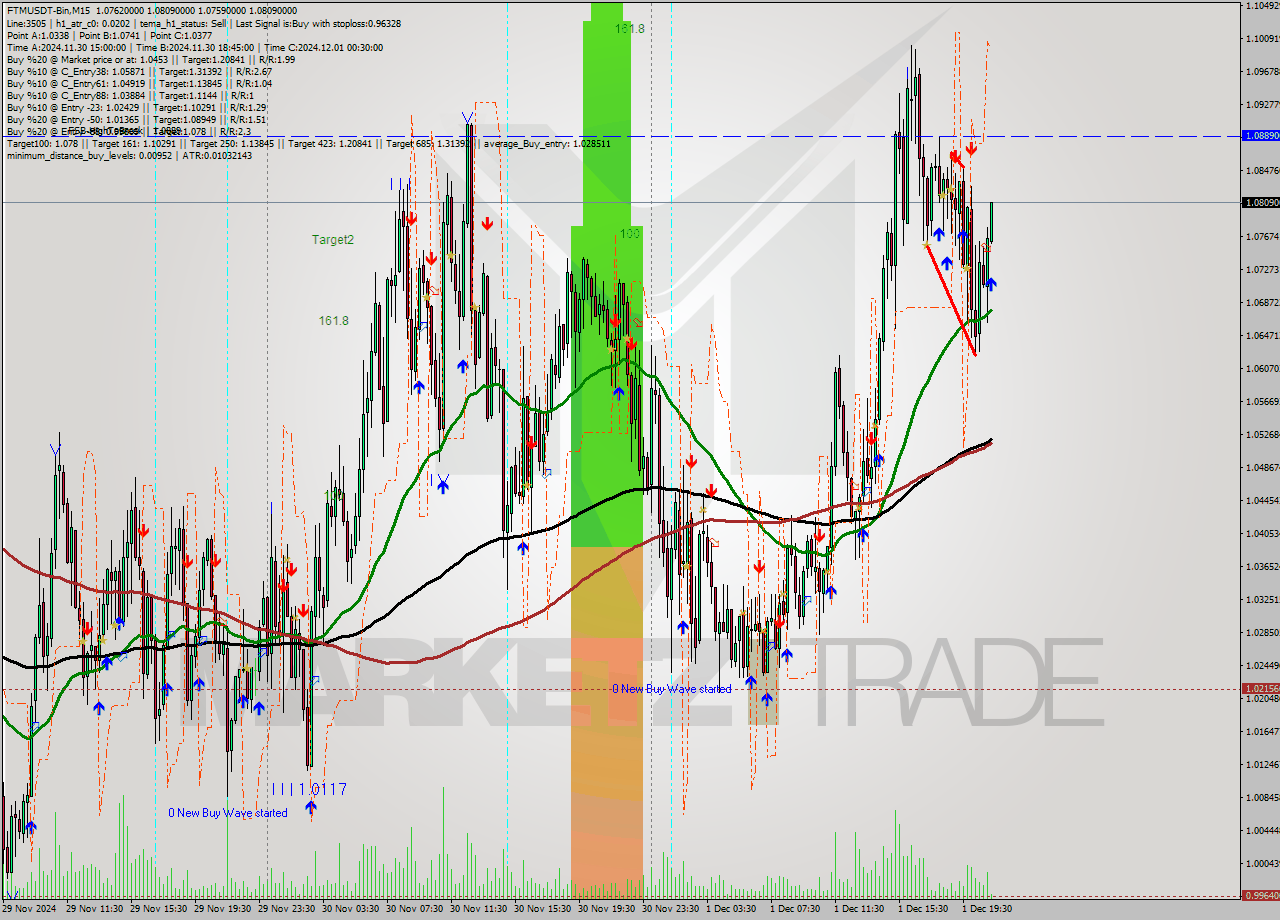Click the blue 1.08890 price level tag
1280x920 pixels.
click(1260, 135)
